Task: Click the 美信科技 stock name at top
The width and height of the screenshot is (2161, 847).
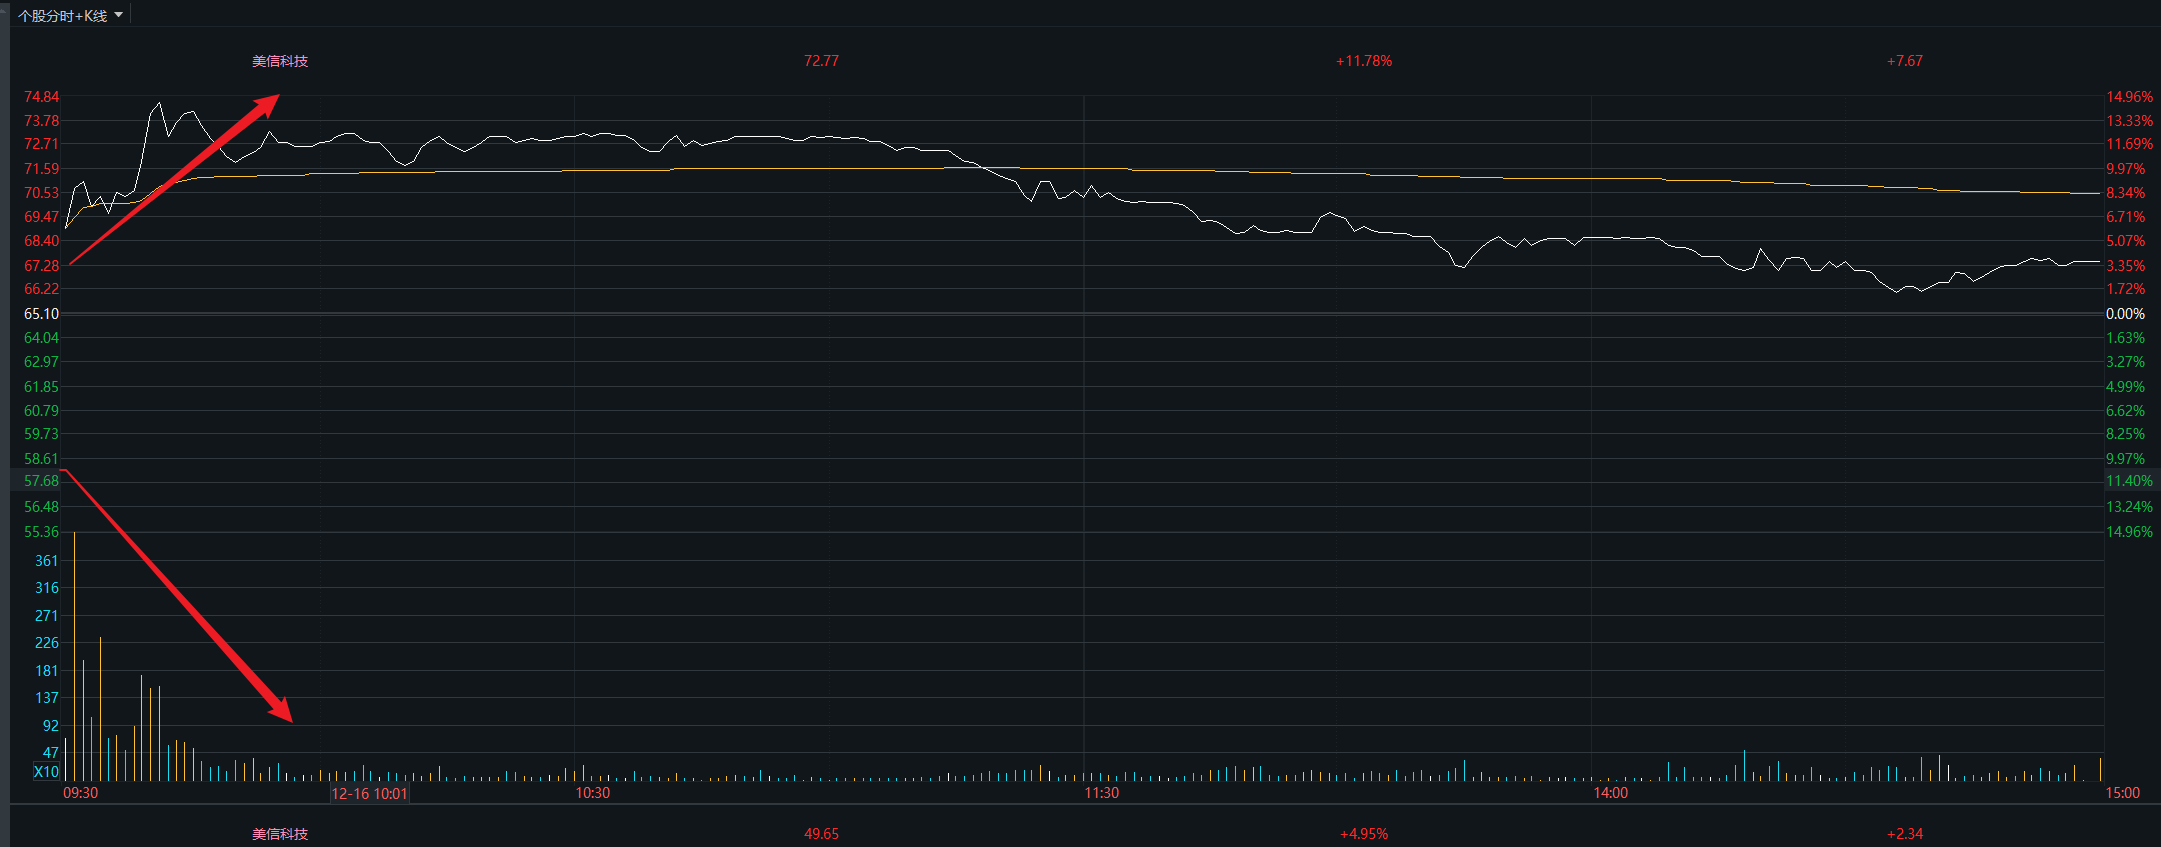Action: pyautogui.click(x=280, y=61)
